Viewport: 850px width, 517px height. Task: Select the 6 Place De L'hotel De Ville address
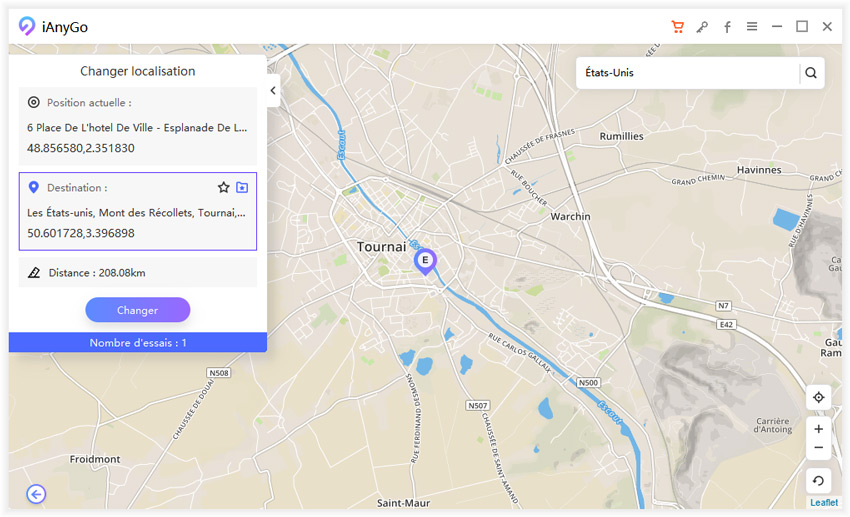(x=137, y=127)
